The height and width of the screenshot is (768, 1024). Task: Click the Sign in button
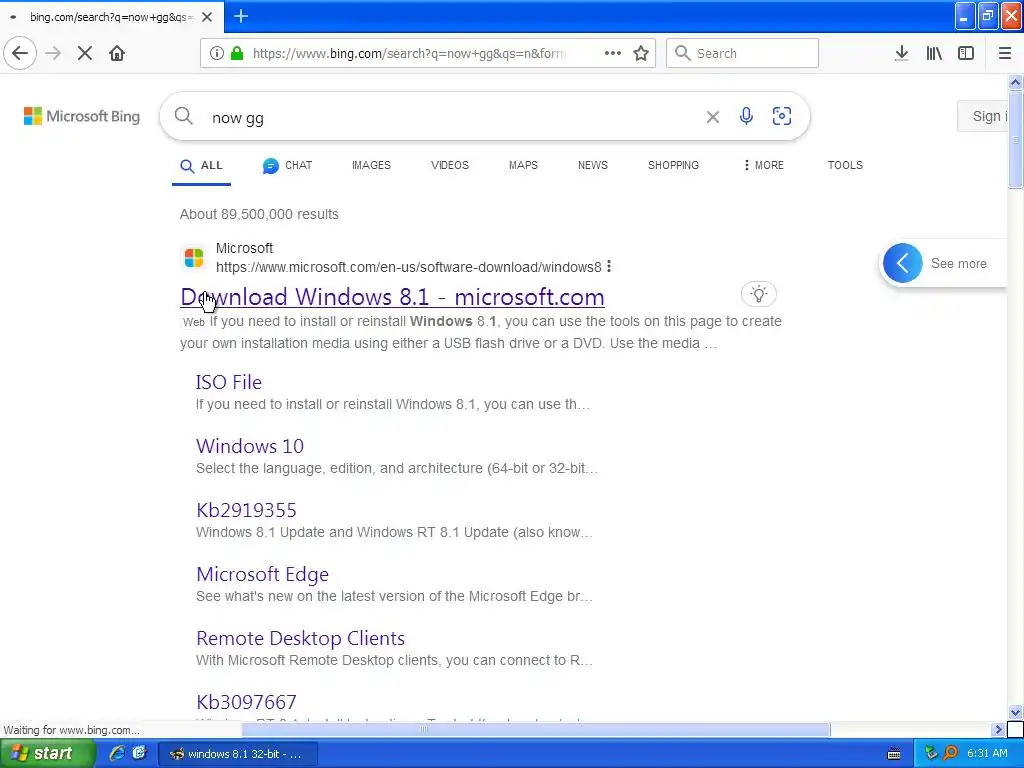tap(982, 116)
